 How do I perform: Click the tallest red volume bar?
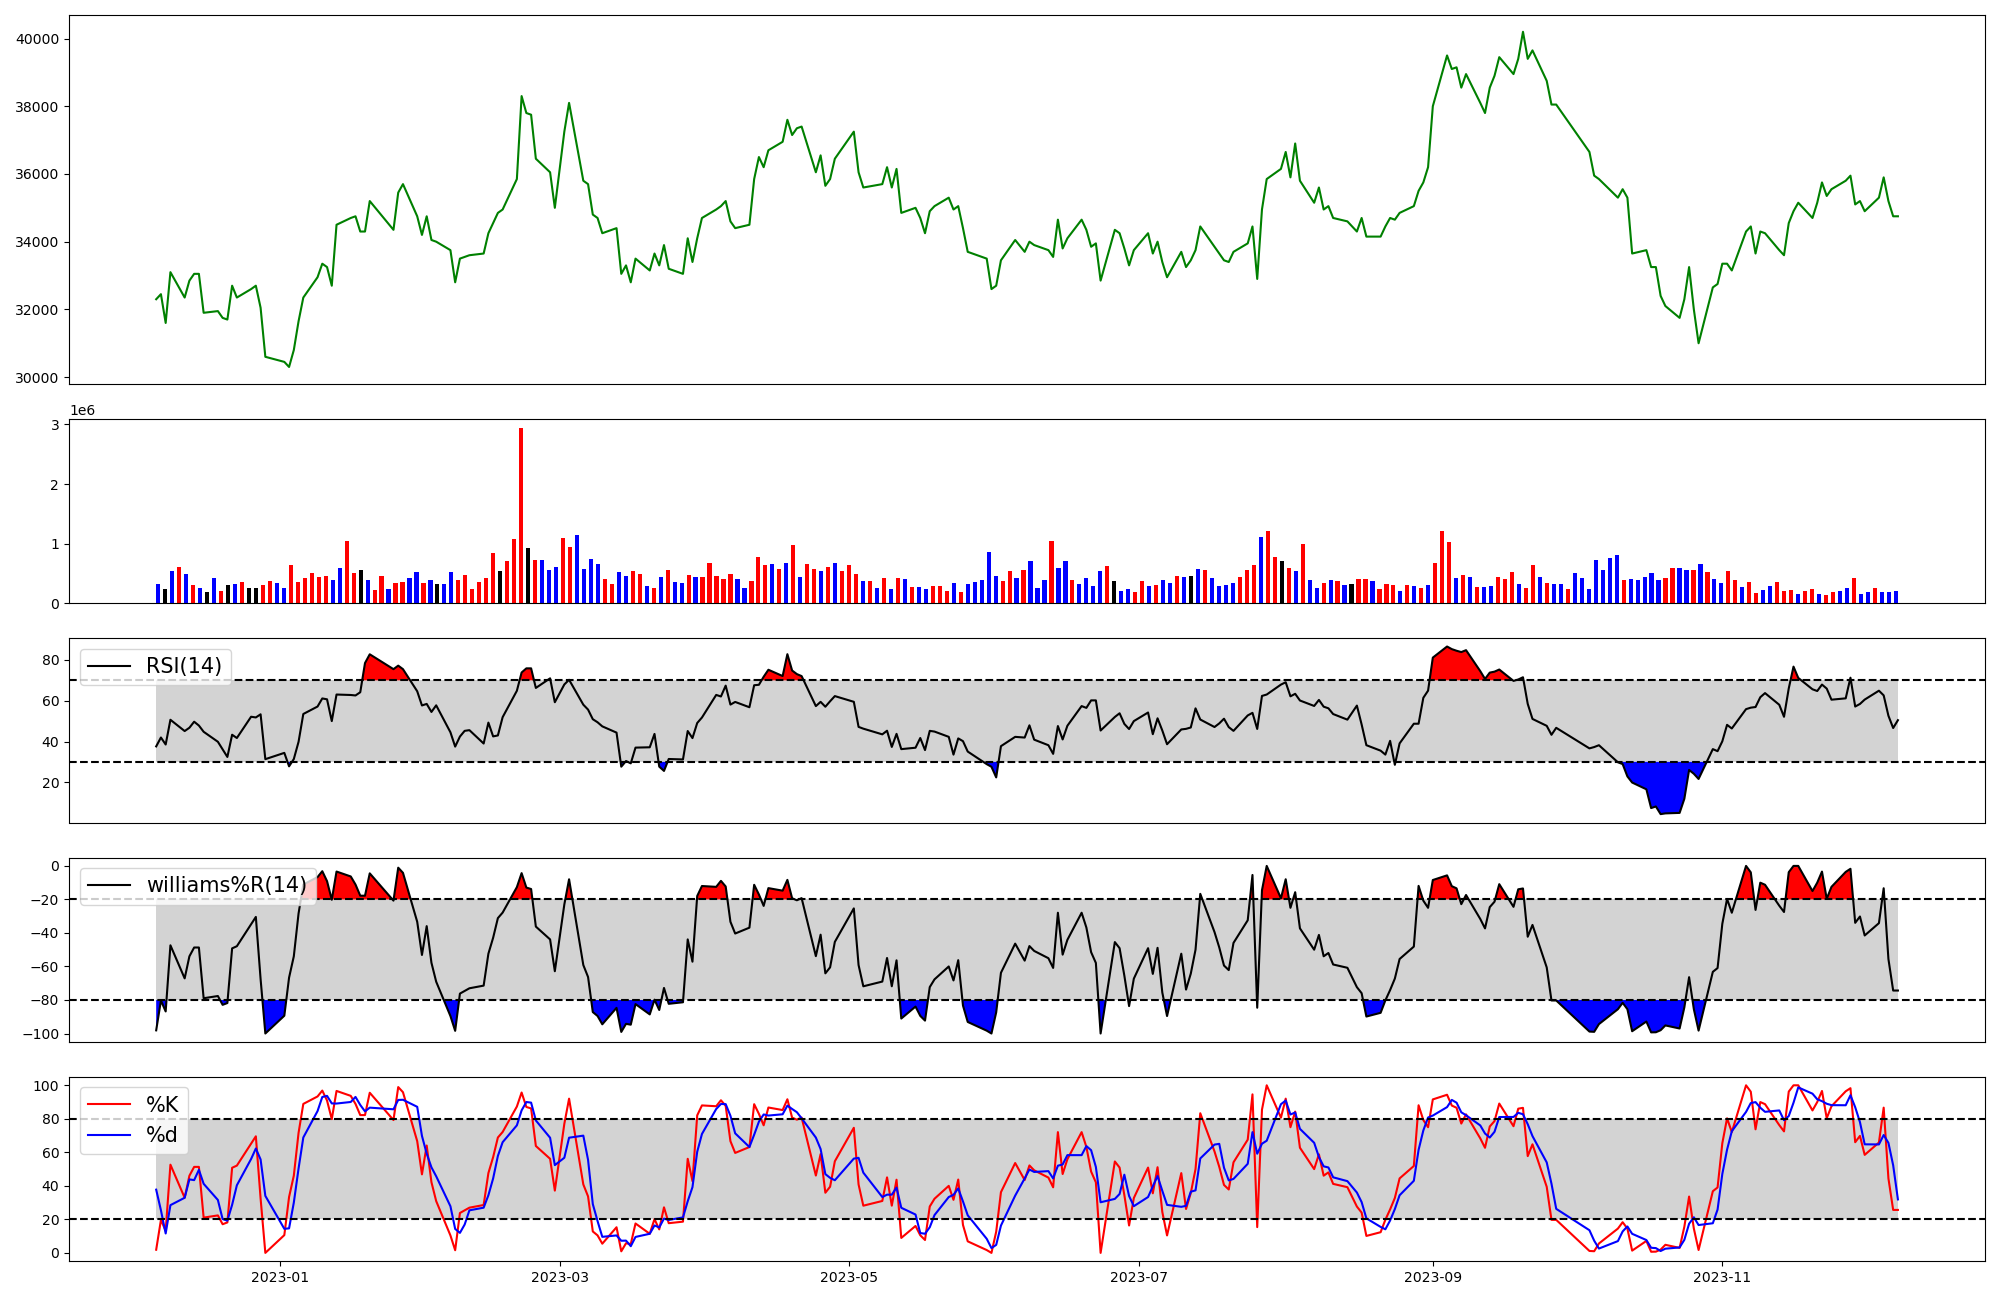521,515
